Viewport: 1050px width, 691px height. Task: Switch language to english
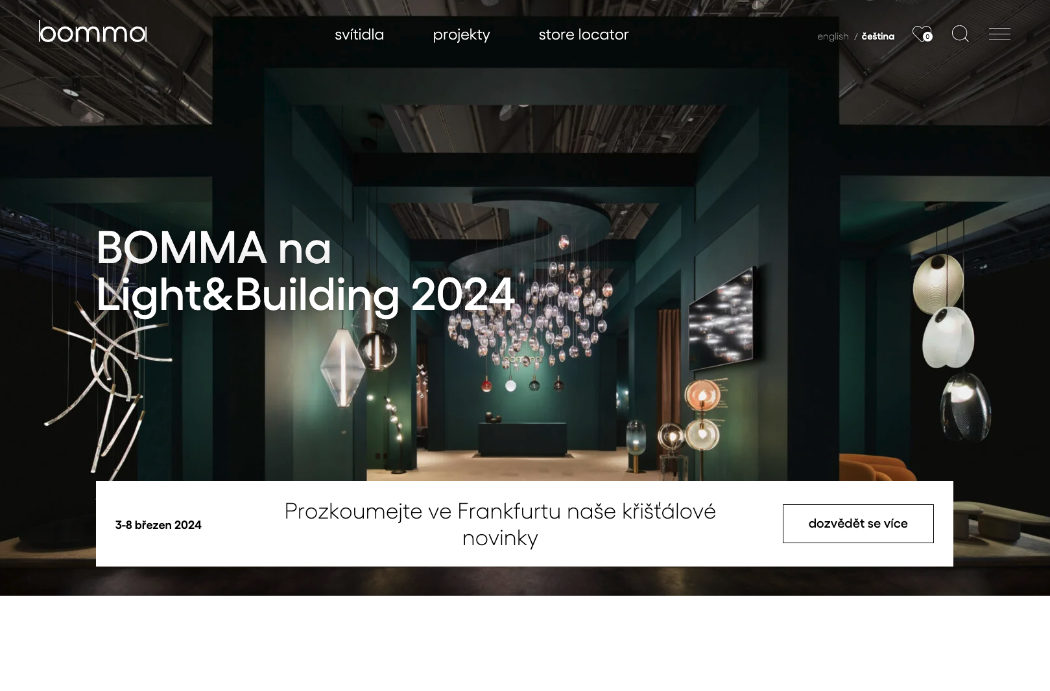[x=832, y=37]
